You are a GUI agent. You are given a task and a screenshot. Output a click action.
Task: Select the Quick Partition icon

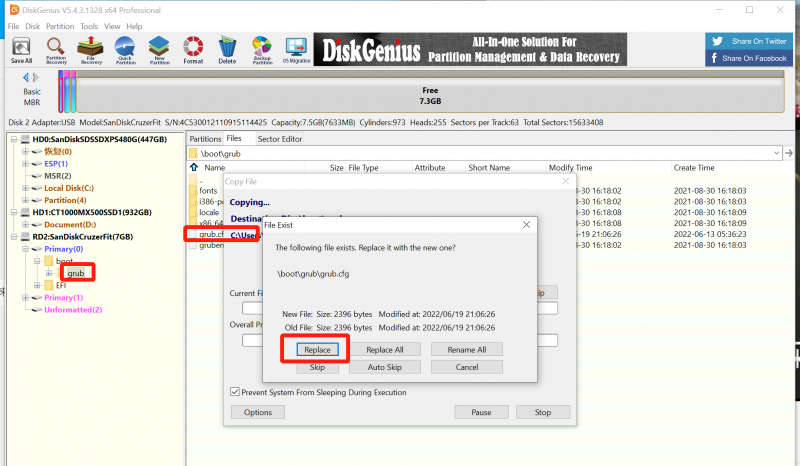(125, 50)
